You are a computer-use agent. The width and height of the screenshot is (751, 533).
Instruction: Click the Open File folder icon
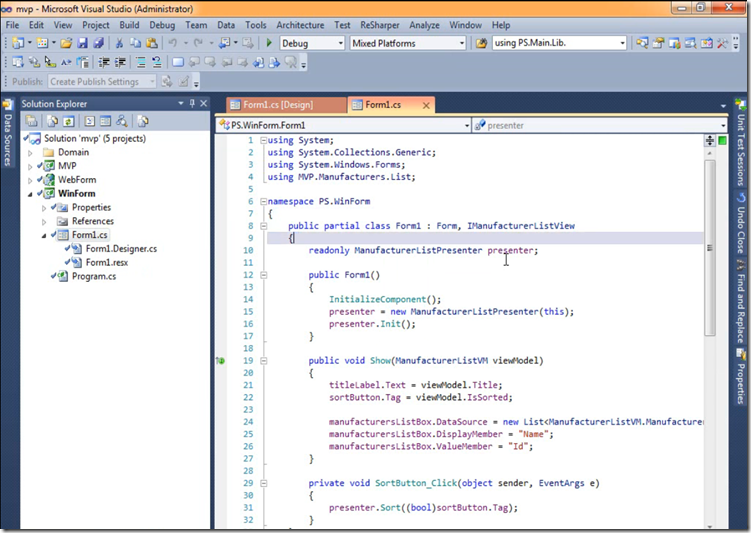pyautogui.click(x=66, y=43)
